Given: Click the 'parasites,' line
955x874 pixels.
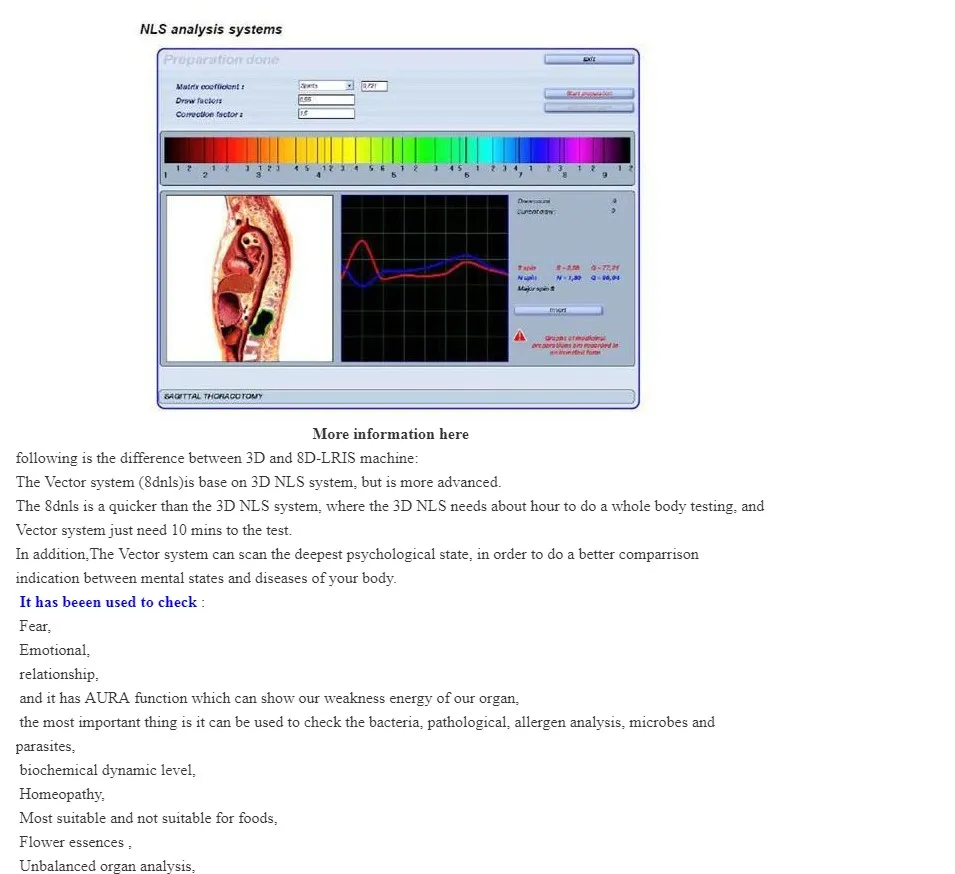Looking at the screenshot, I should point(45,746).
